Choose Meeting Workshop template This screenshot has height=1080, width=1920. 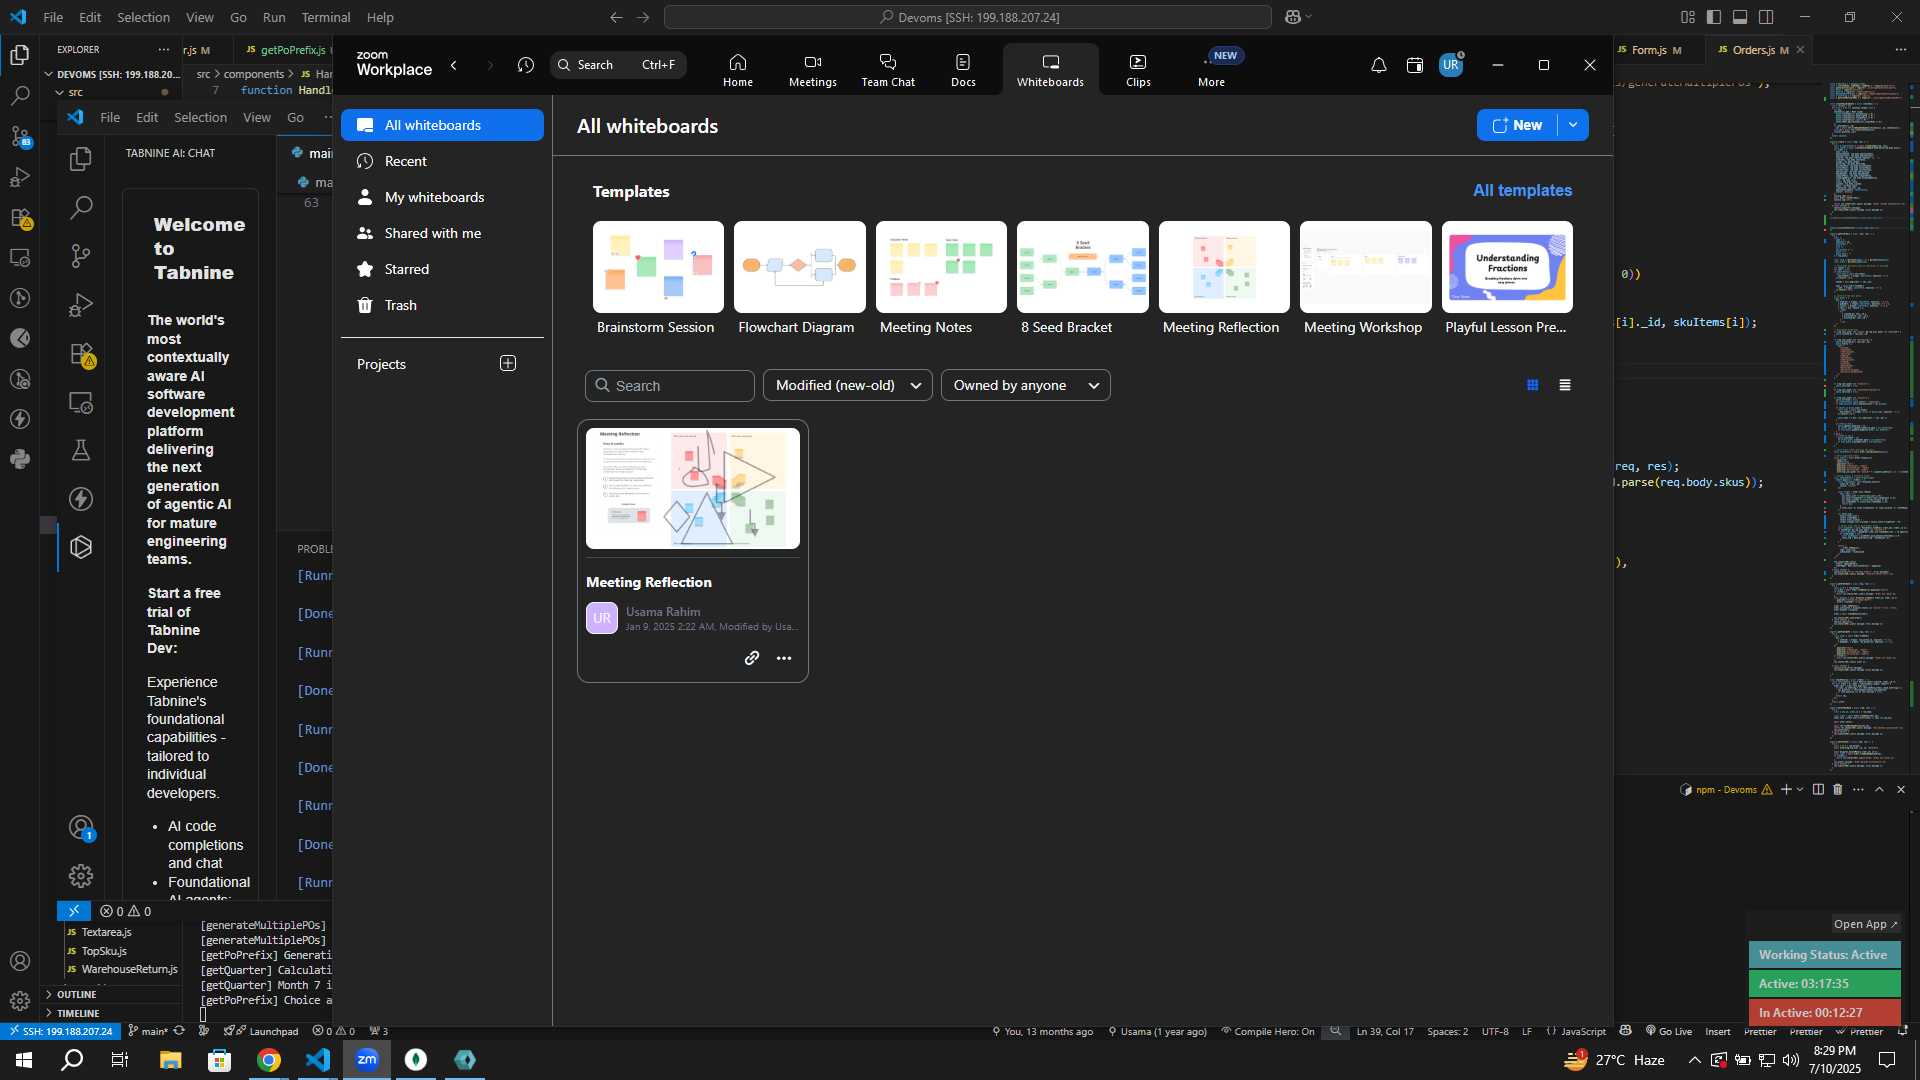coord(1365,279)
